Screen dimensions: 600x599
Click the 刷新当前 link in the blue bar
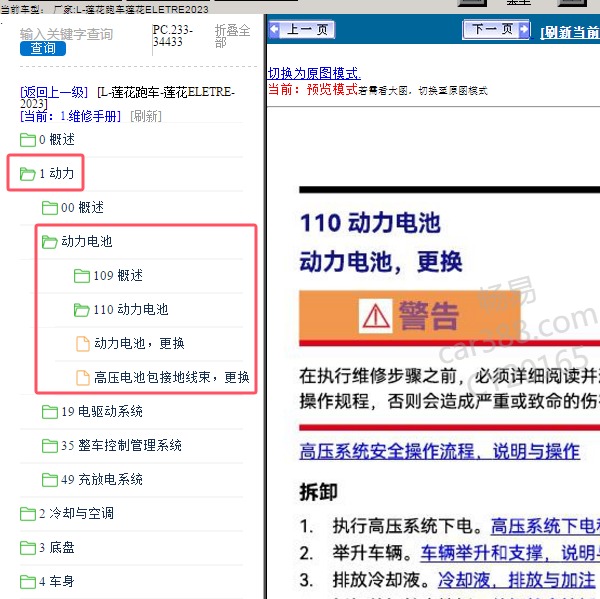(570, 33)
